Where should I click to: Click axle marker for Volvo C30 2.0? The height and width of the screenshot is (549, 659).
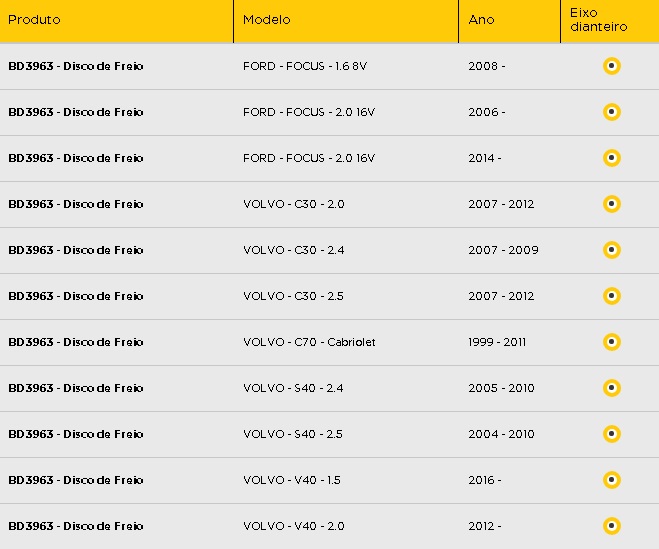(x=612, y=204)
